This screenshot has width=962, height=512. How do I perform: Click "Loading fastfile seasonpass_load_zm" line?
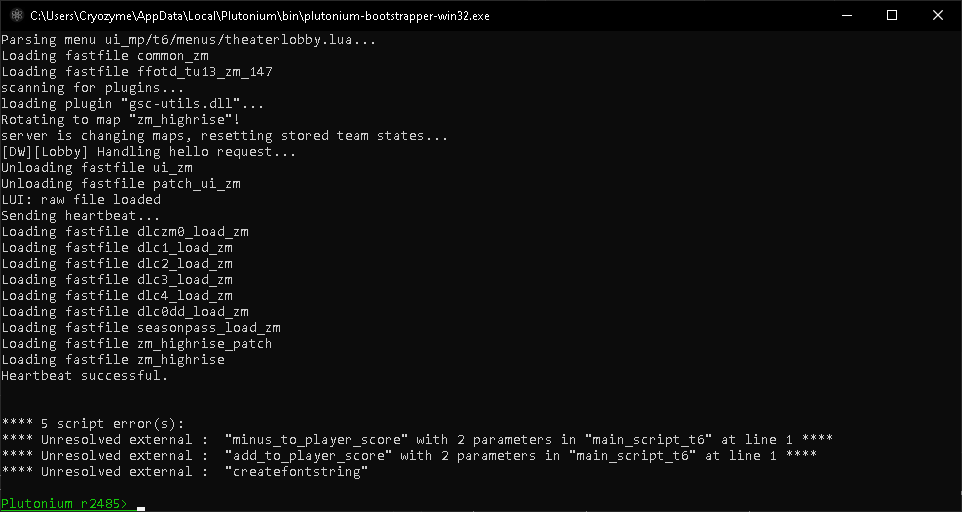click(x=140, y=327)
